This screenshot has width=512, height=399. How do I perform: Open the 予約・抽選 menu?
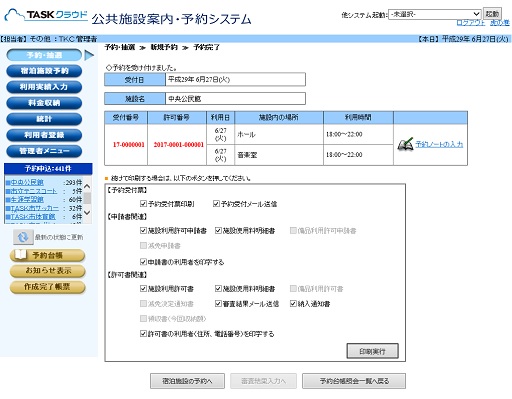click(44, 55)
